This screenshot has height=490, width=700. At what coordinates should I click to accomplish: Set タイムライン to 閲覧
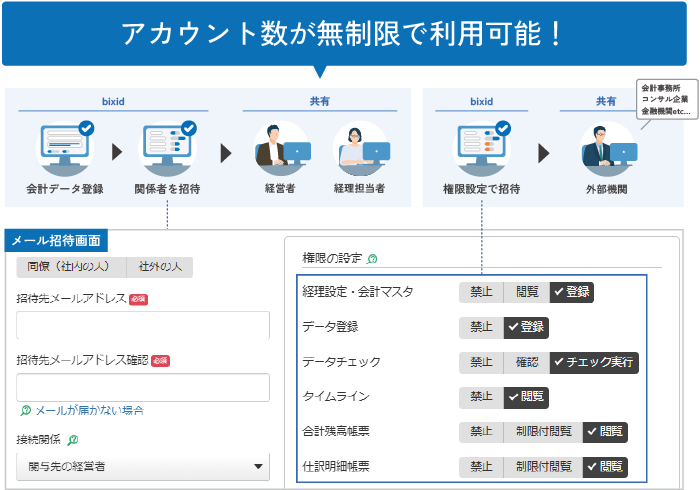pos(526,398)
